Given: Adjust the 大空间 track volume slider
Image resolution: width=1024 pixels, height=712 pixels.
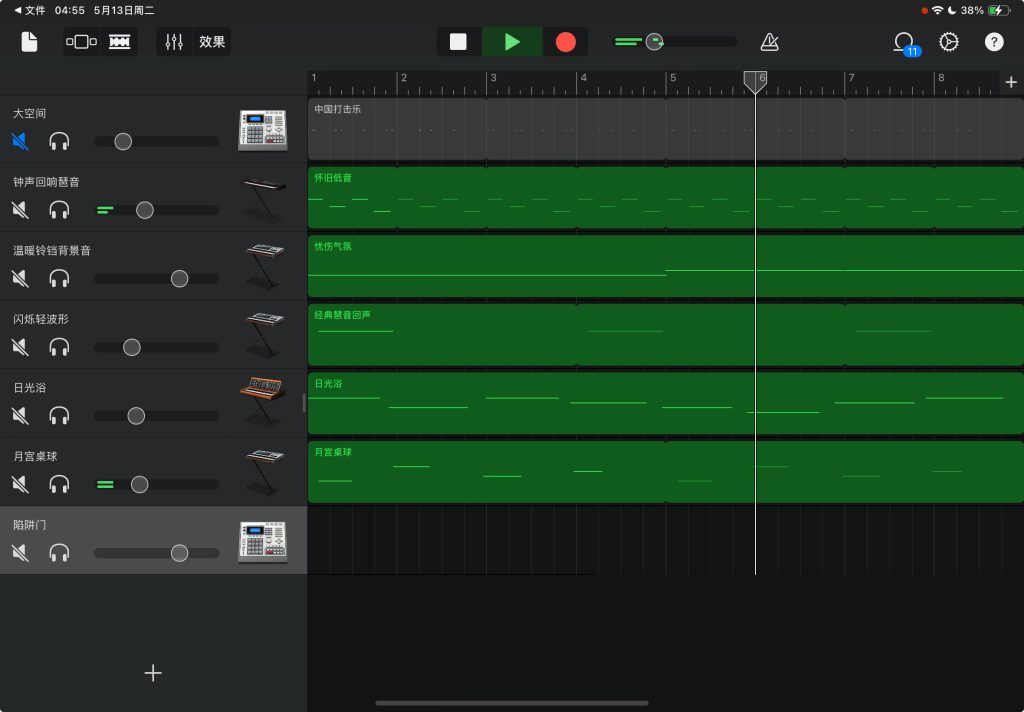Looking at the screenshot, I should coord(123,141).
